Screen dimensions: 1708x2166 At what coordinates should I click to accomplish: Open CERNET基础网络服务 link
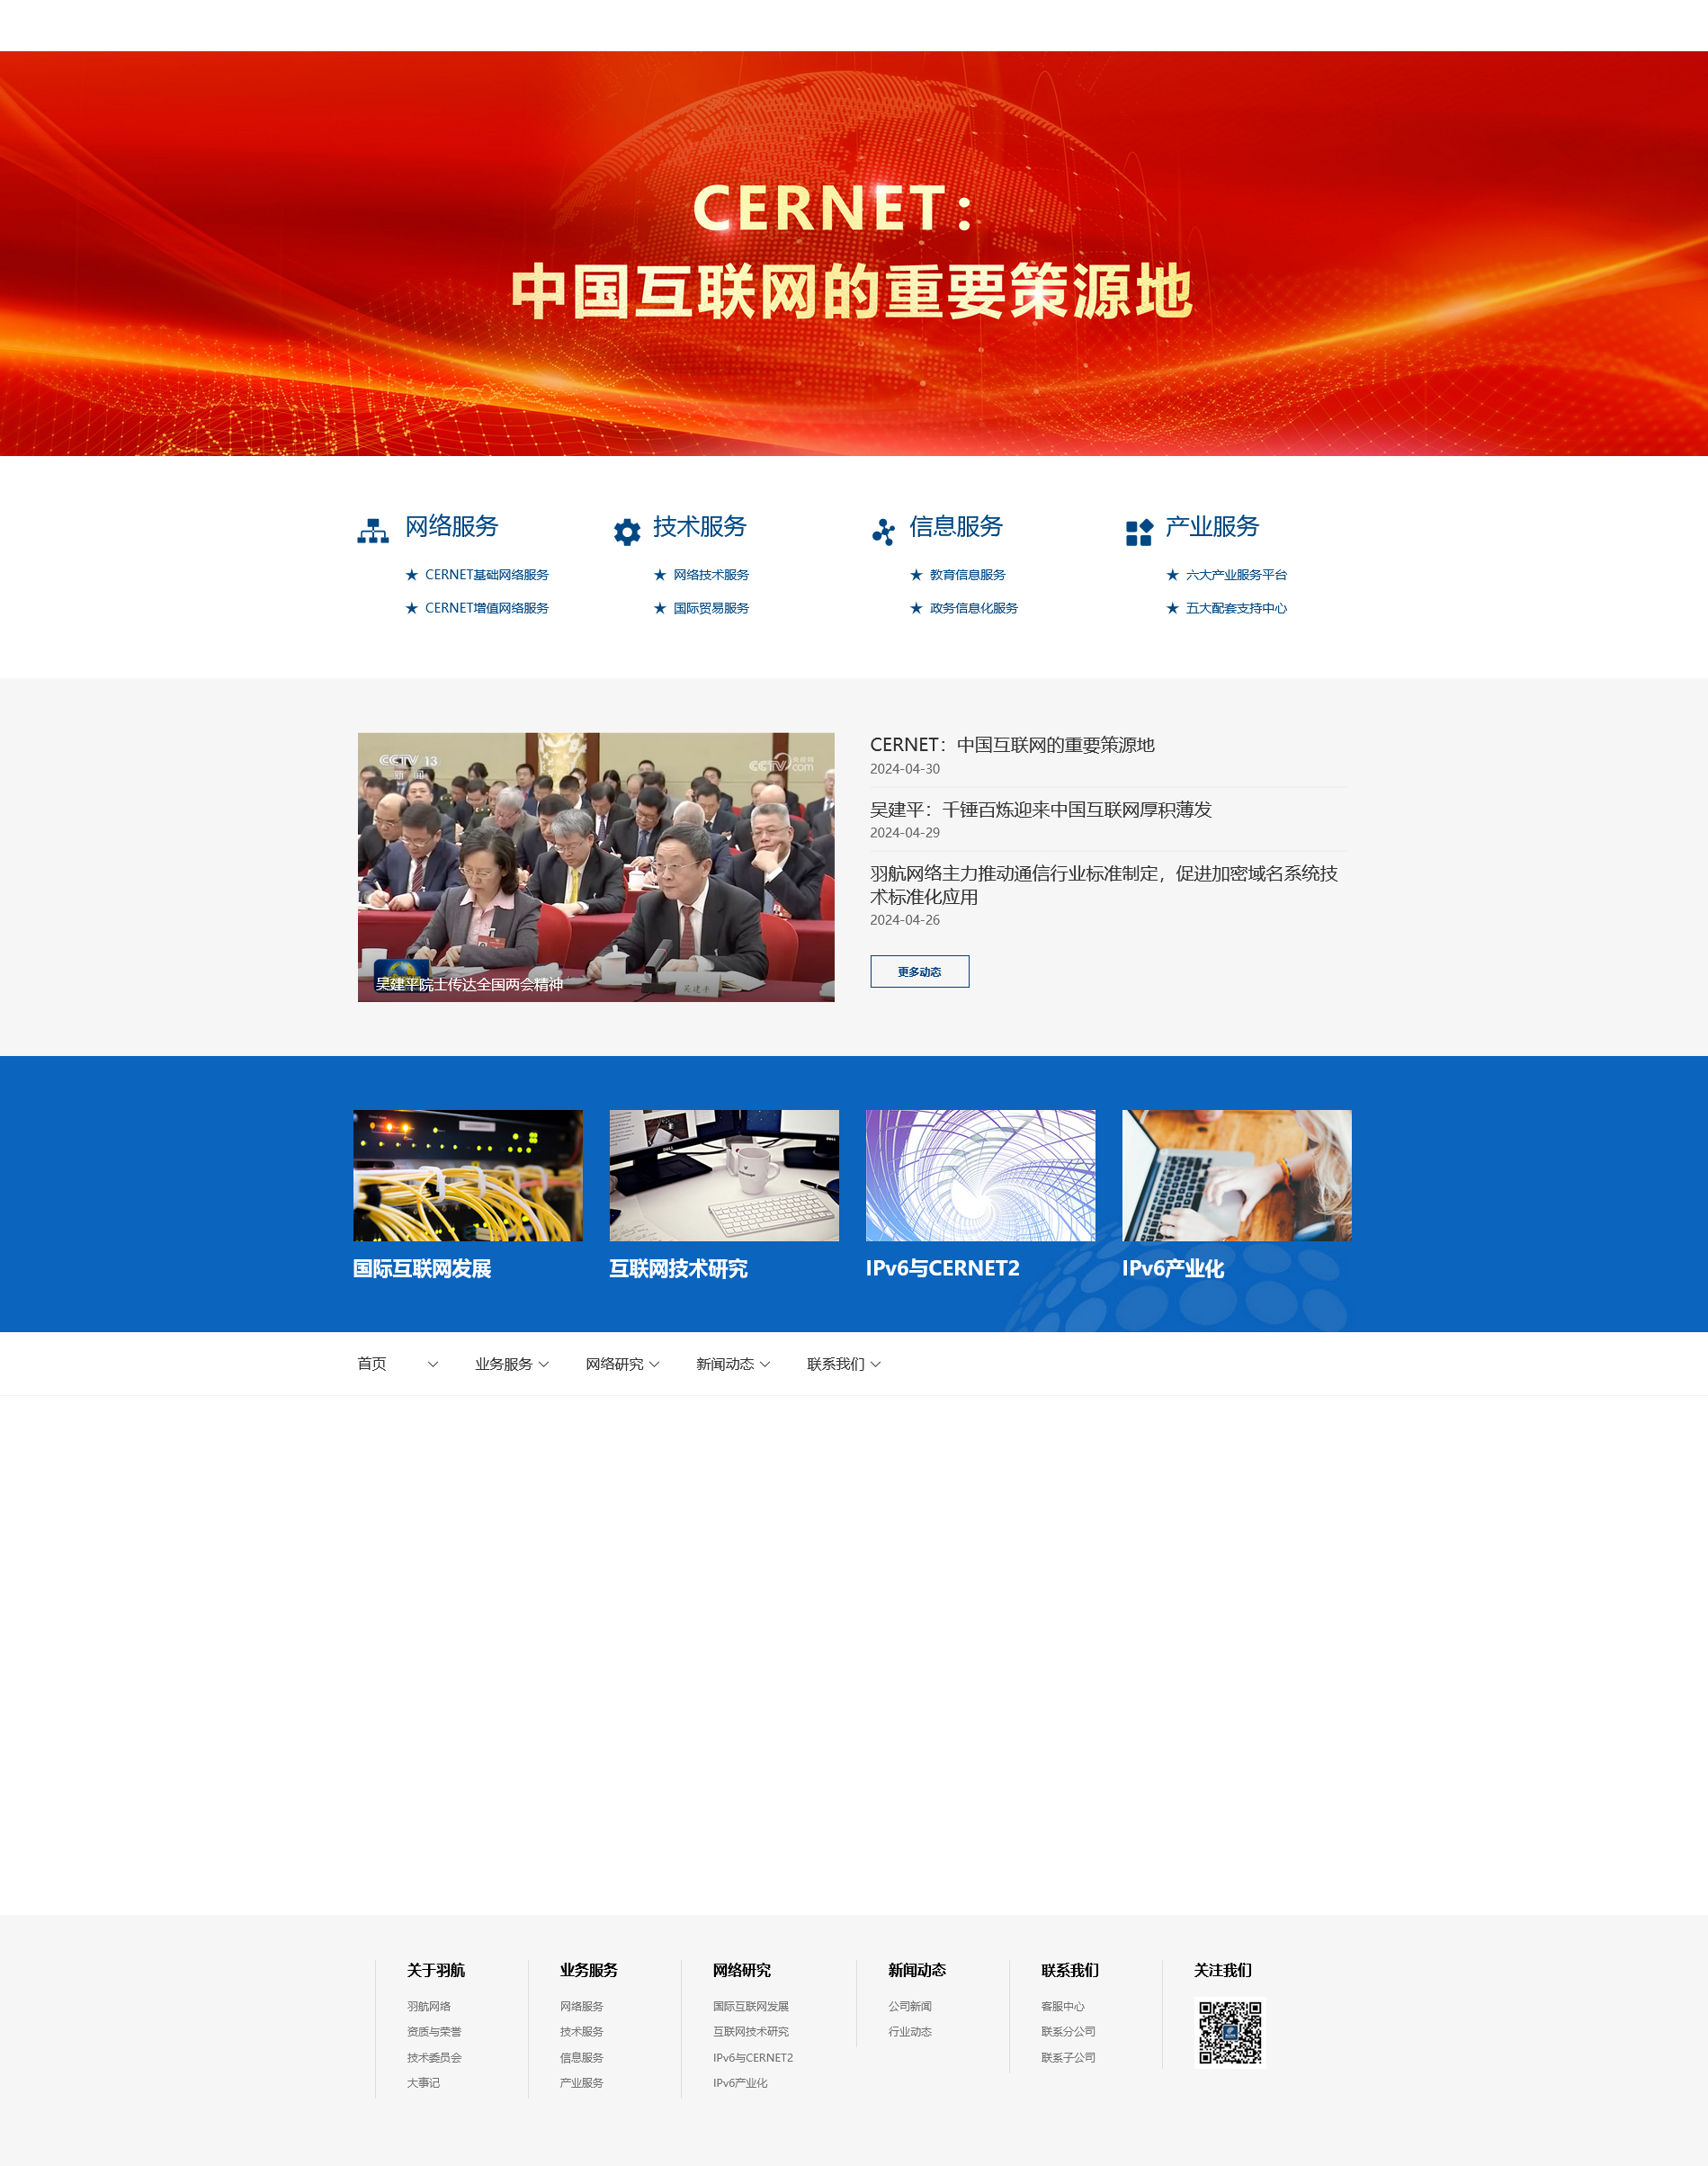[x=487, y=575]
